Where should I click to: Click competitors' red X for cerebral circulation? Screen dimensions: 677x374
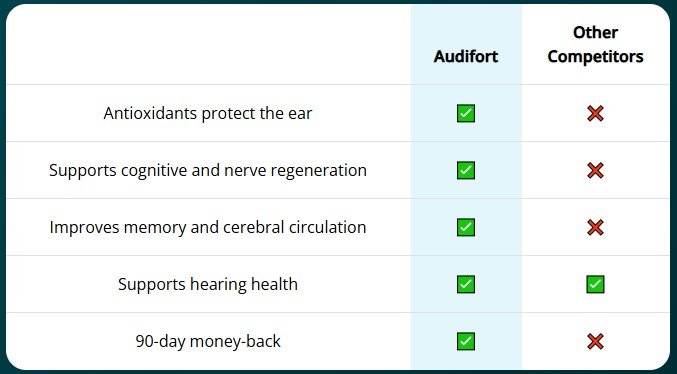(x=595, y=227)
